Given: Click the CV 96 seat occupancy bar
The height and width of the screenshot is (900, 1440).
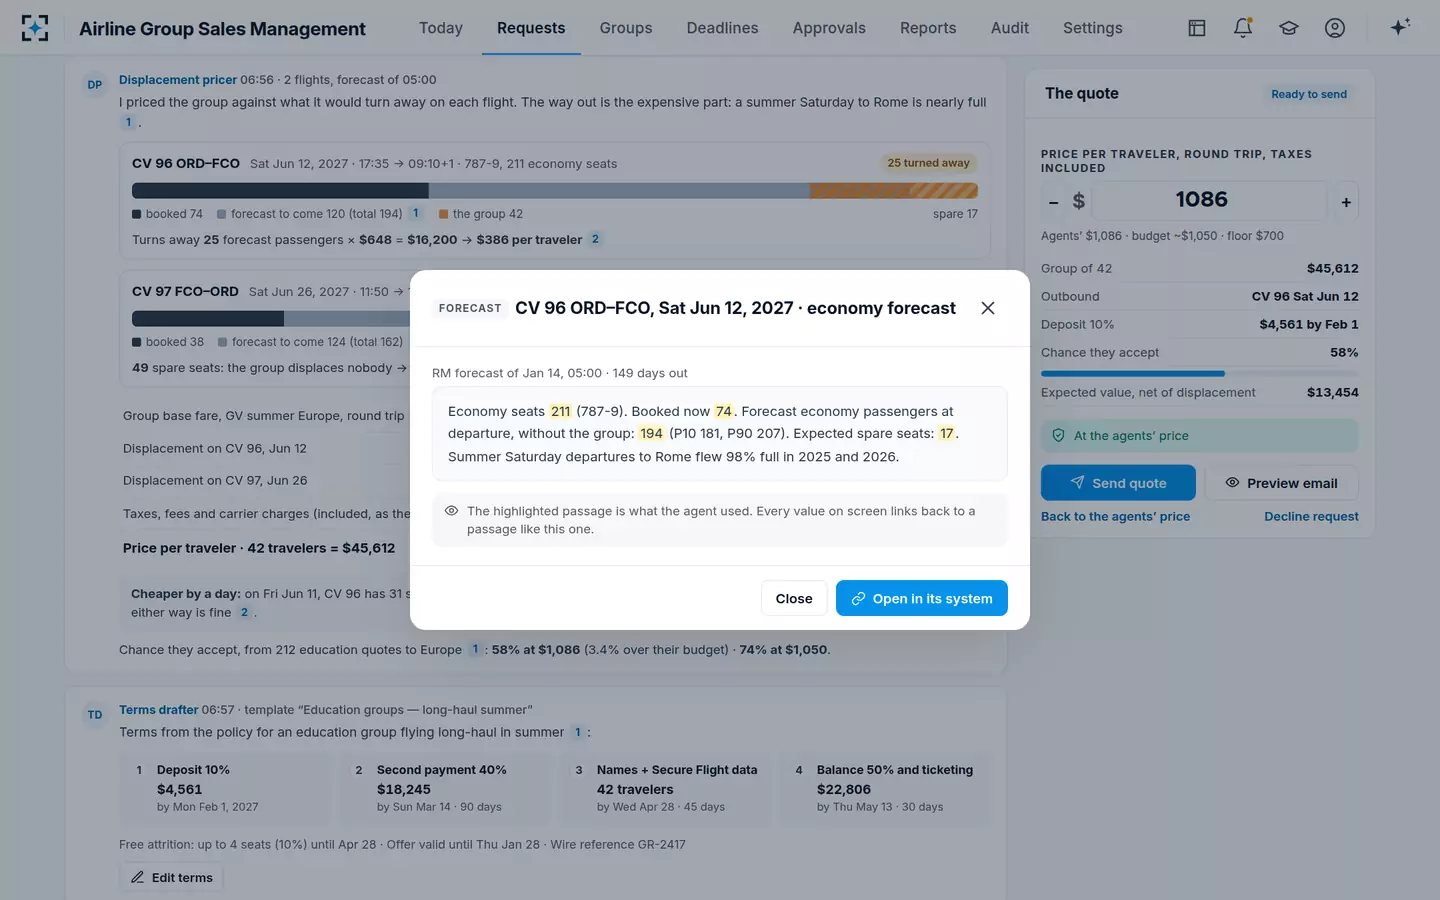Looking at the screenshot, I should coord(555,190).
